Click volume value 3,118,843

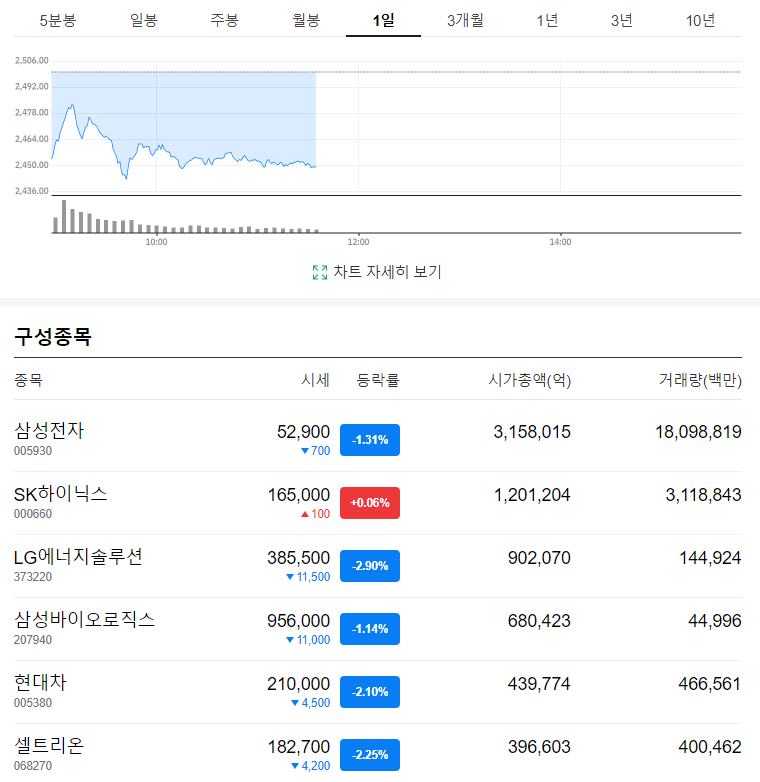[x=703, y=495]
